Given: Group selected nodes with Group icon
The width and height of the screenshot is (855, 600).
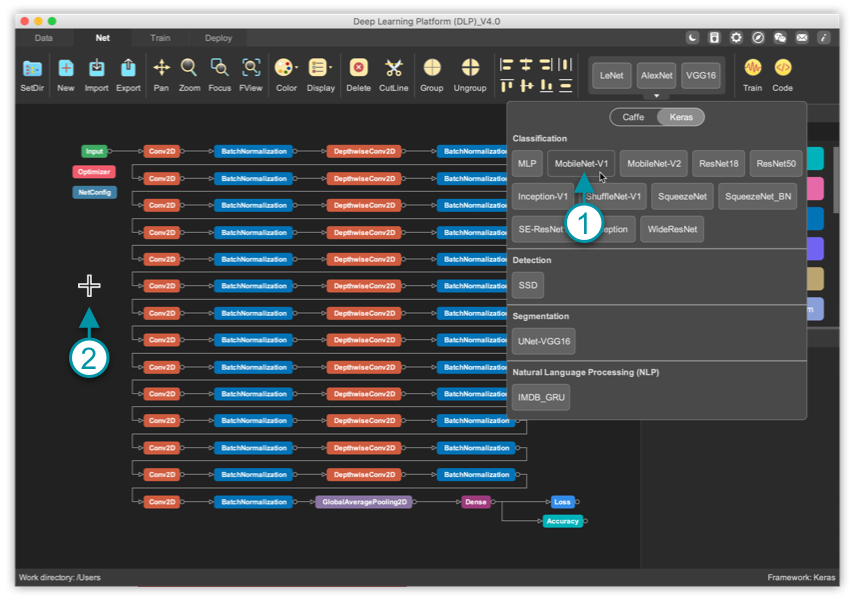Looking at the screenshot, I should tap(431, 69).
